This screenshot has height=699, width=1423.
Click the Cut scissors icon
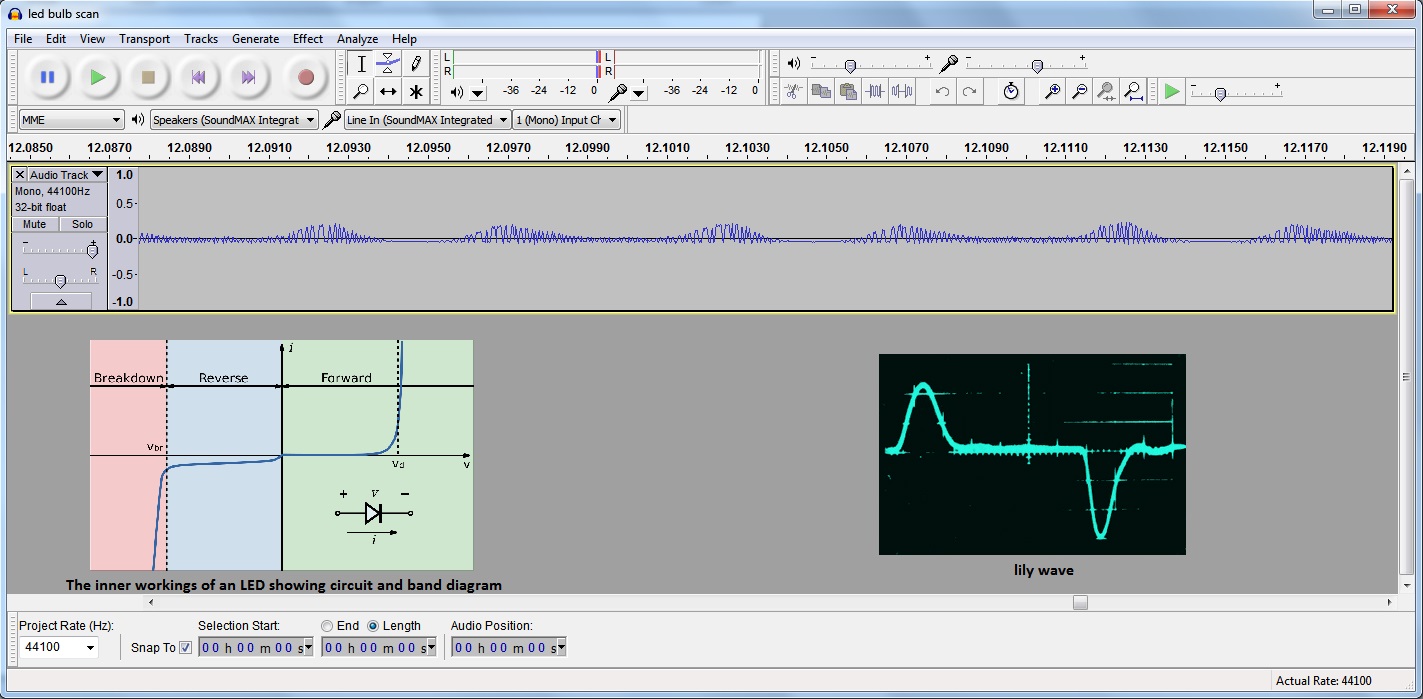[793, 91]
